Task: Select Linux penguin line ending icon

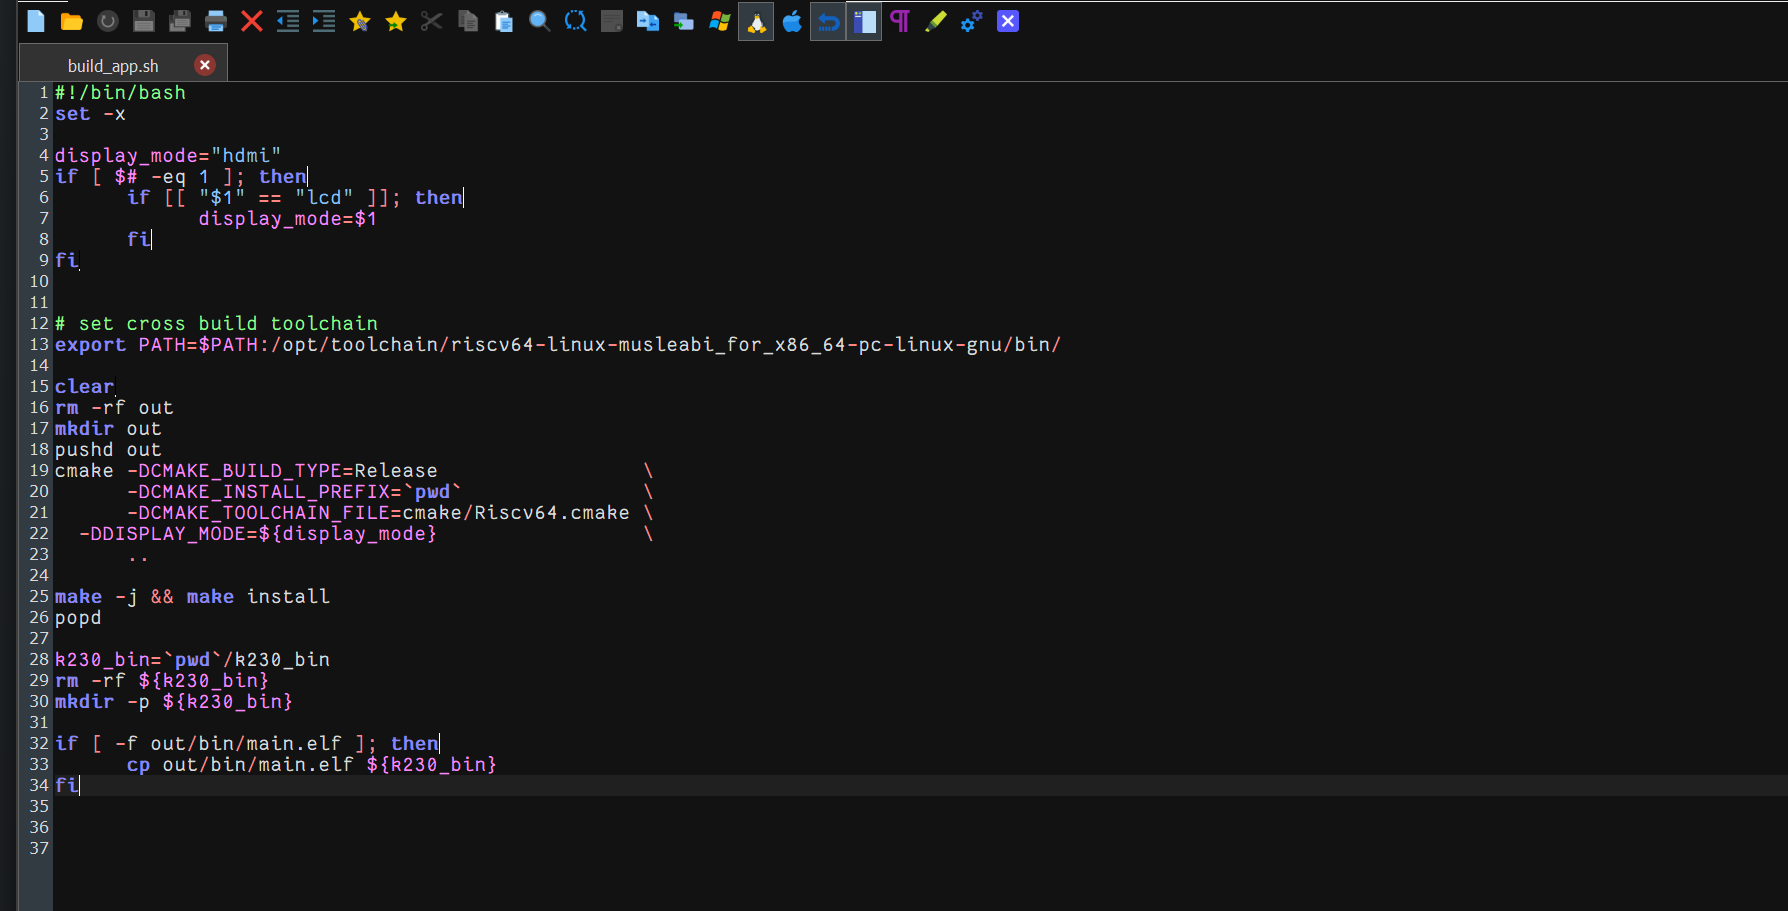Action: point(756,21)
